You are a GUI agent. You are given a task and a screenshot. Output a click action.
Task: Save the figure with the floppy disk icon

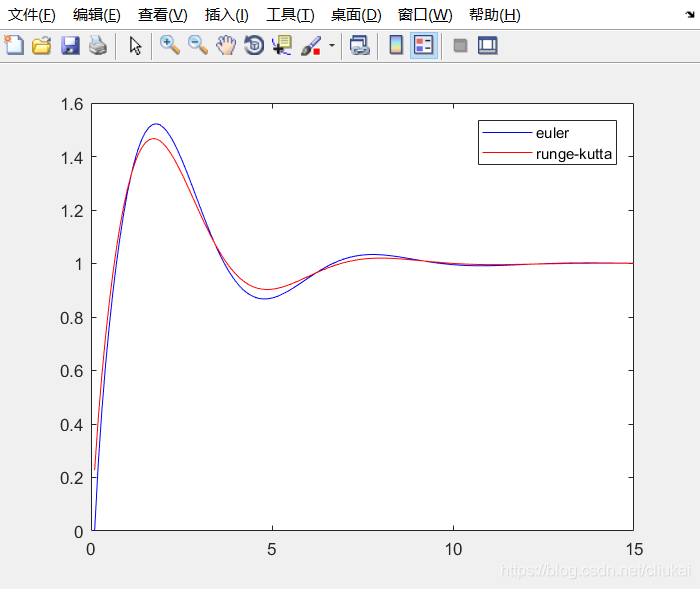pos(70,46)
